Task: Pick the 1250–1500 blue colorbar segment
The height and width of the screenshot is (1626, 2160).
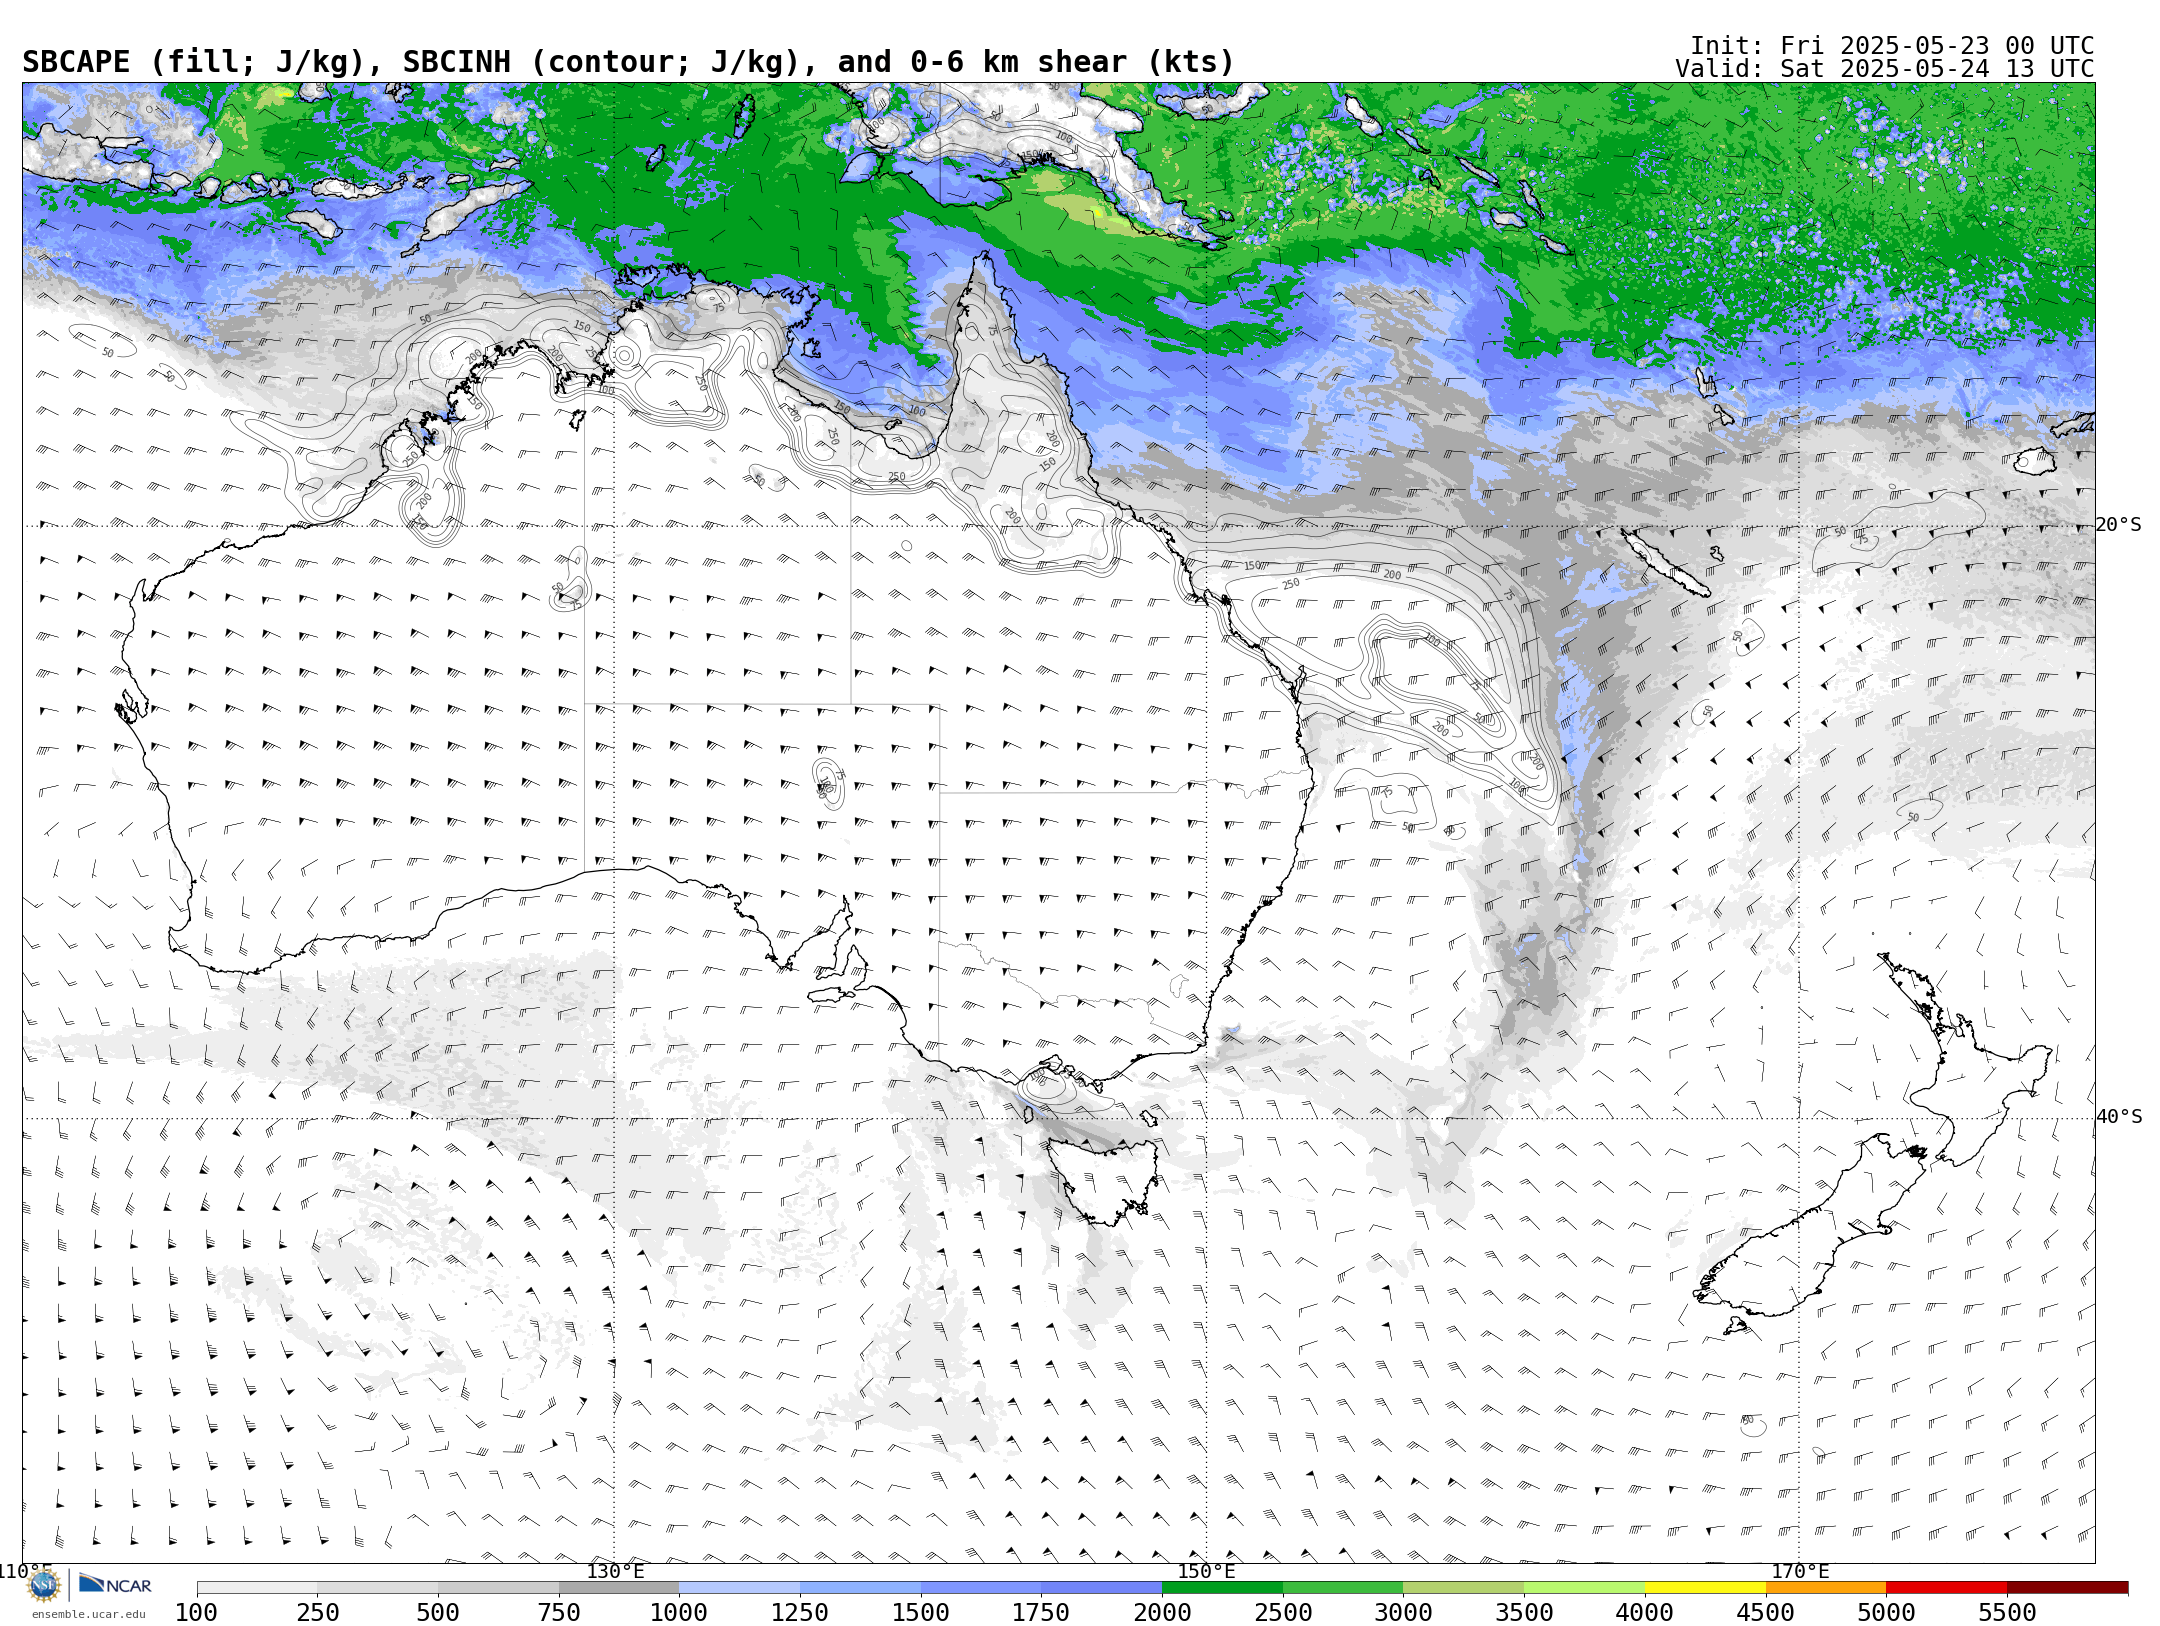Action: (860, 1588)
